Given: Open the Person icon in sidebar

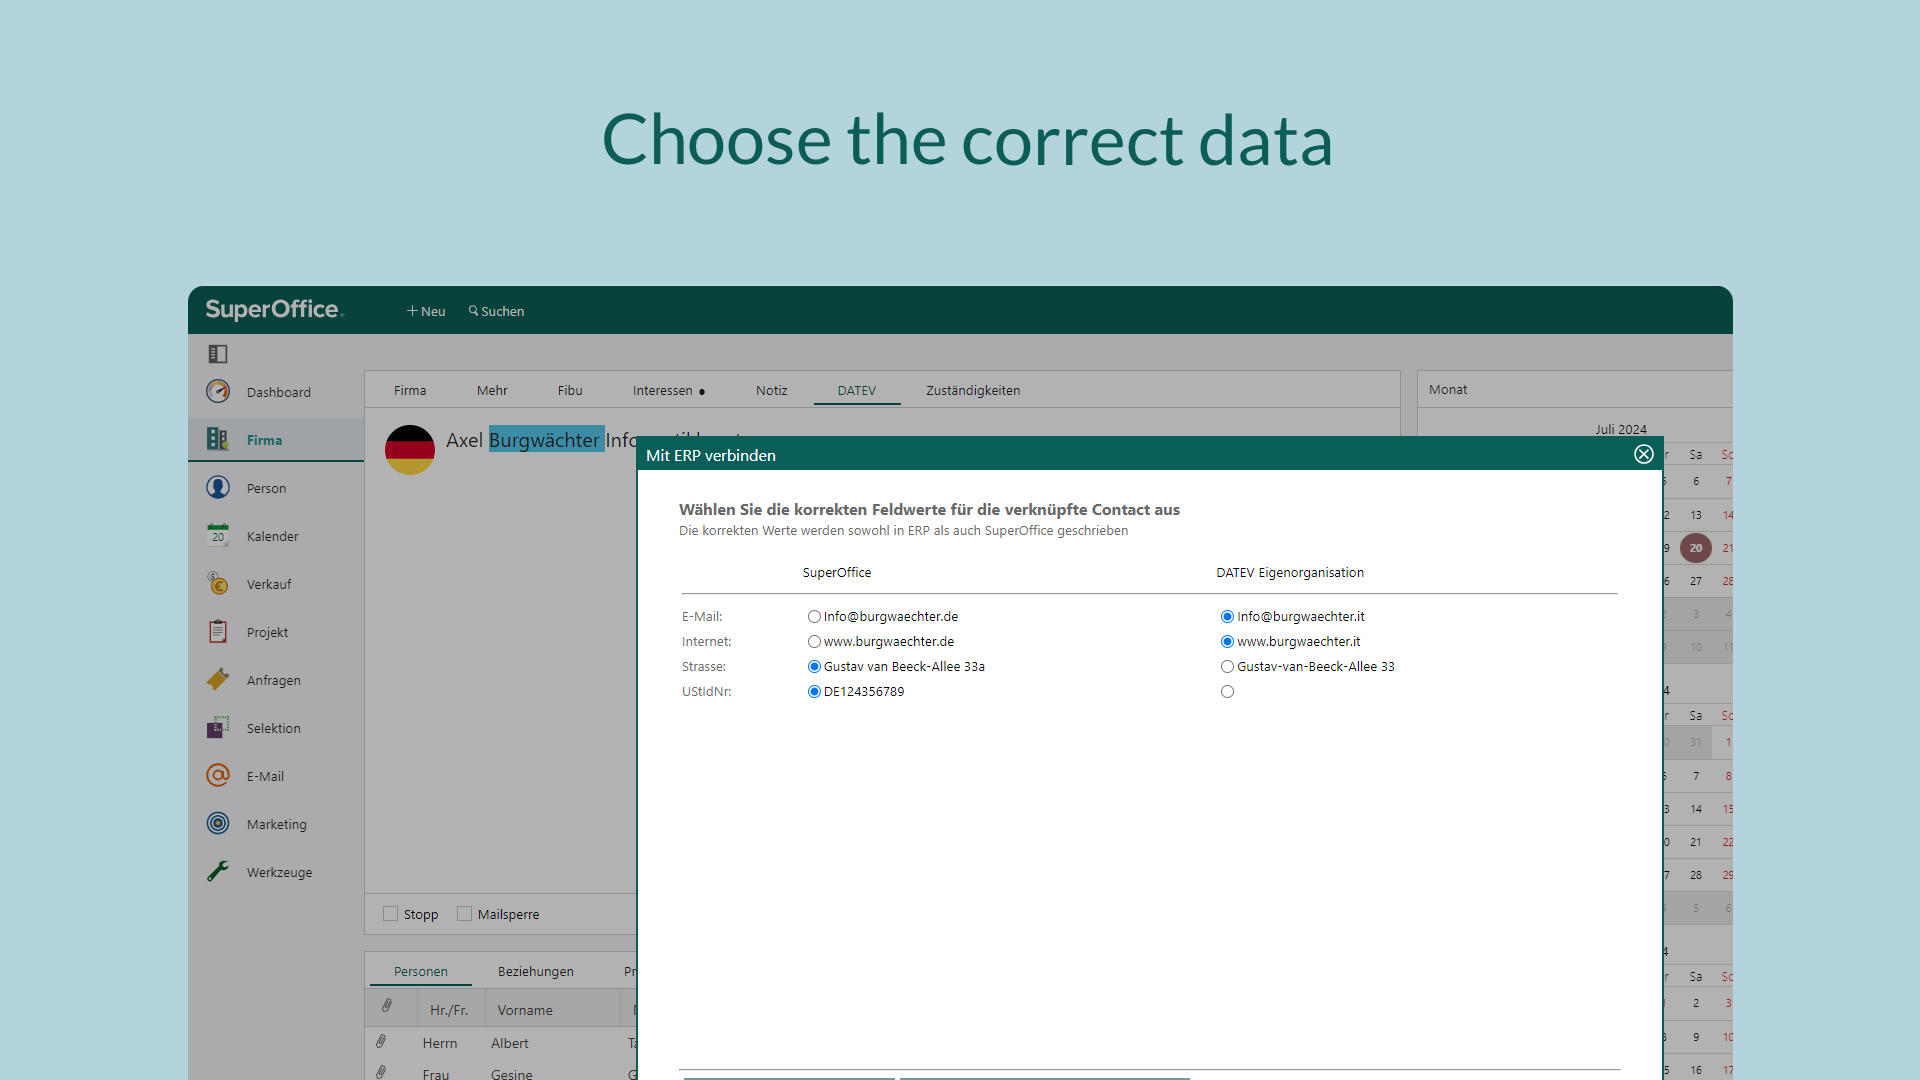Looking at the screenshot, I should tap(218, 487).
